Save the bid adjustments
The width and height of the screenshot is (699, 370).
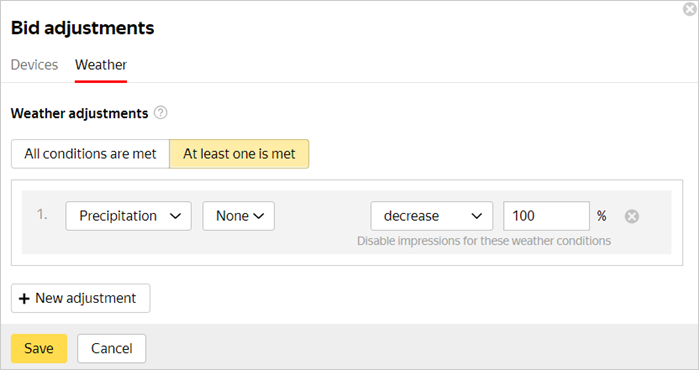tap(39, 348)
